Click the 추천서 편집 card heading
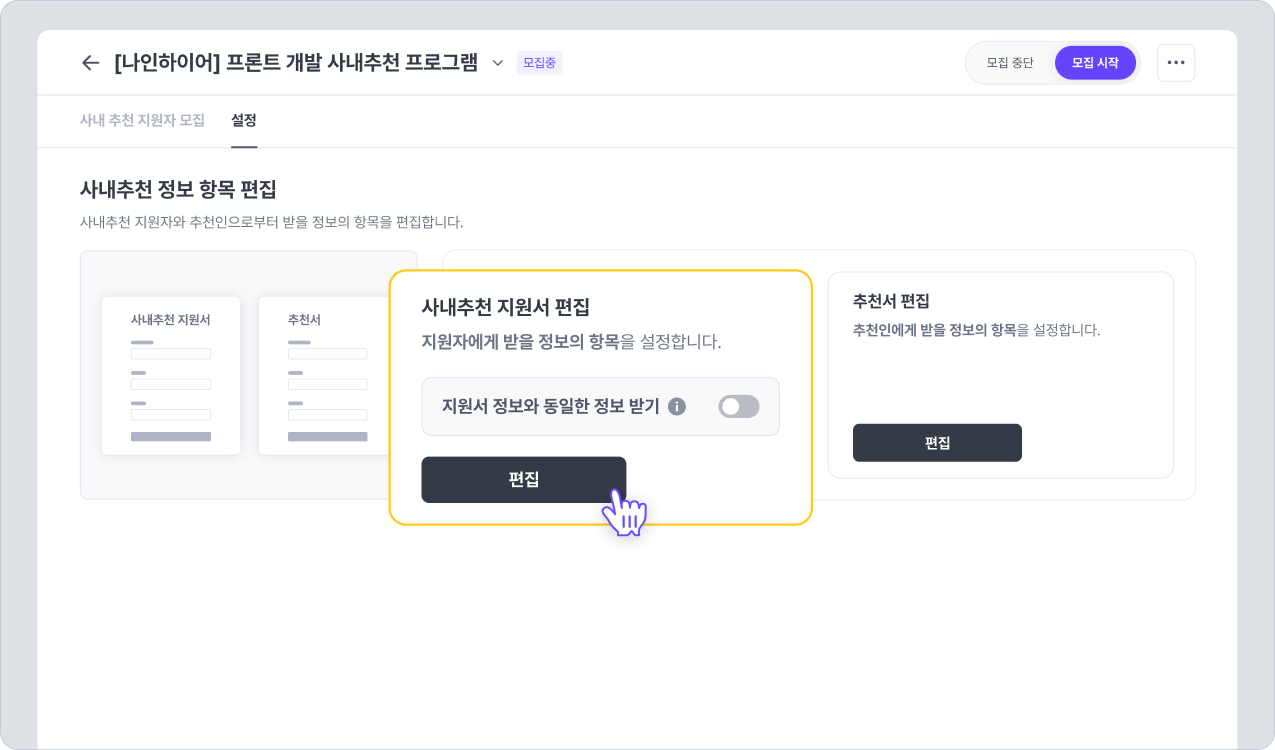1275x750 pixels. tap(891, 300)
